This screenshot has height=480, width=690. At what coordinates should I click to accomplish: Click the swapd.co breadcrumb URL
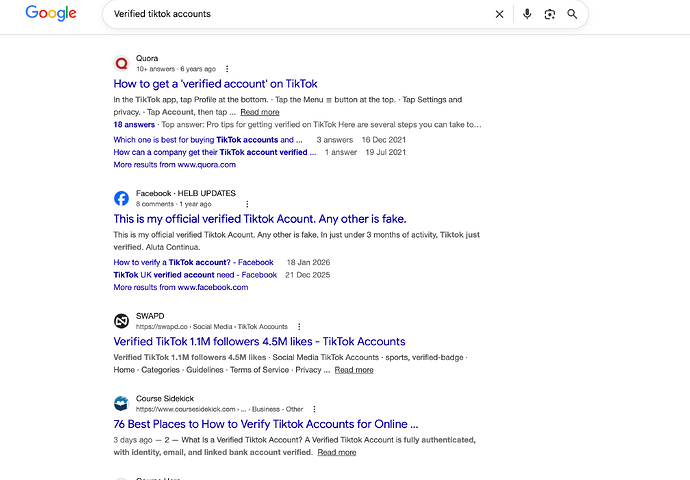click(x=212, y=327)
